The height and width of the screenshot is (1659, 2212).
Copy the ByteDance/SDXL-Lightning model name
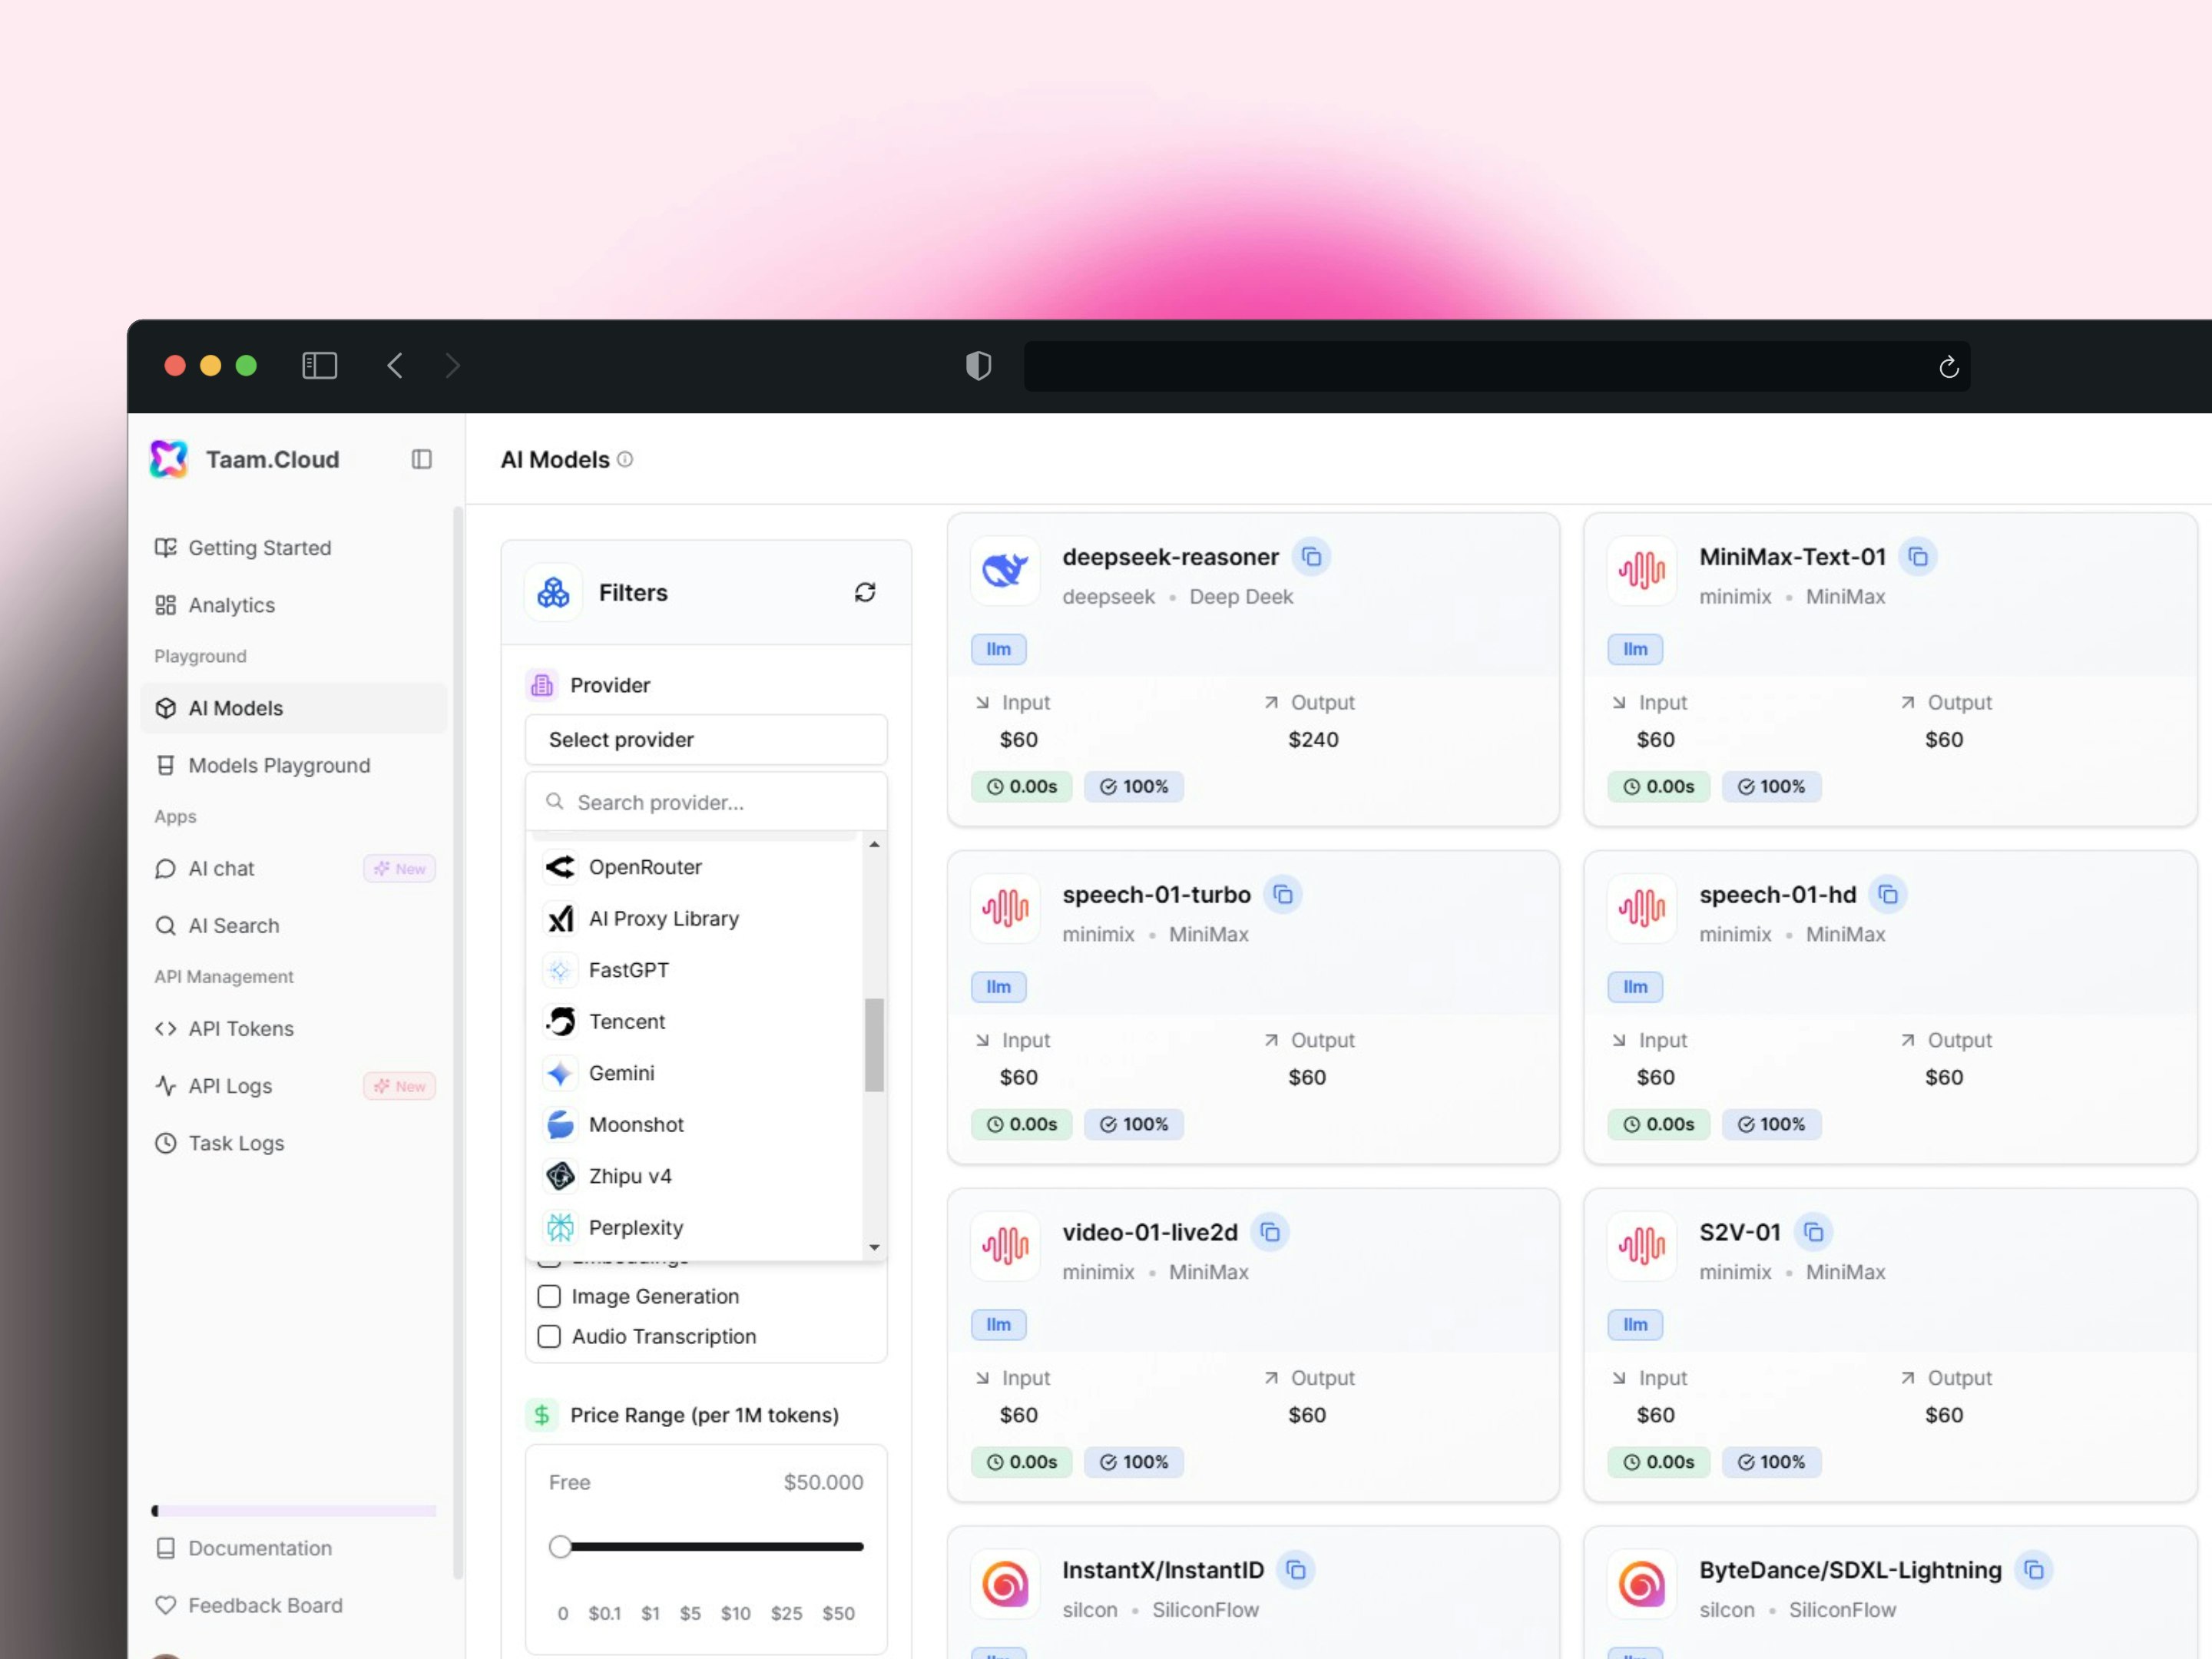click(x=2034, y=1570)
